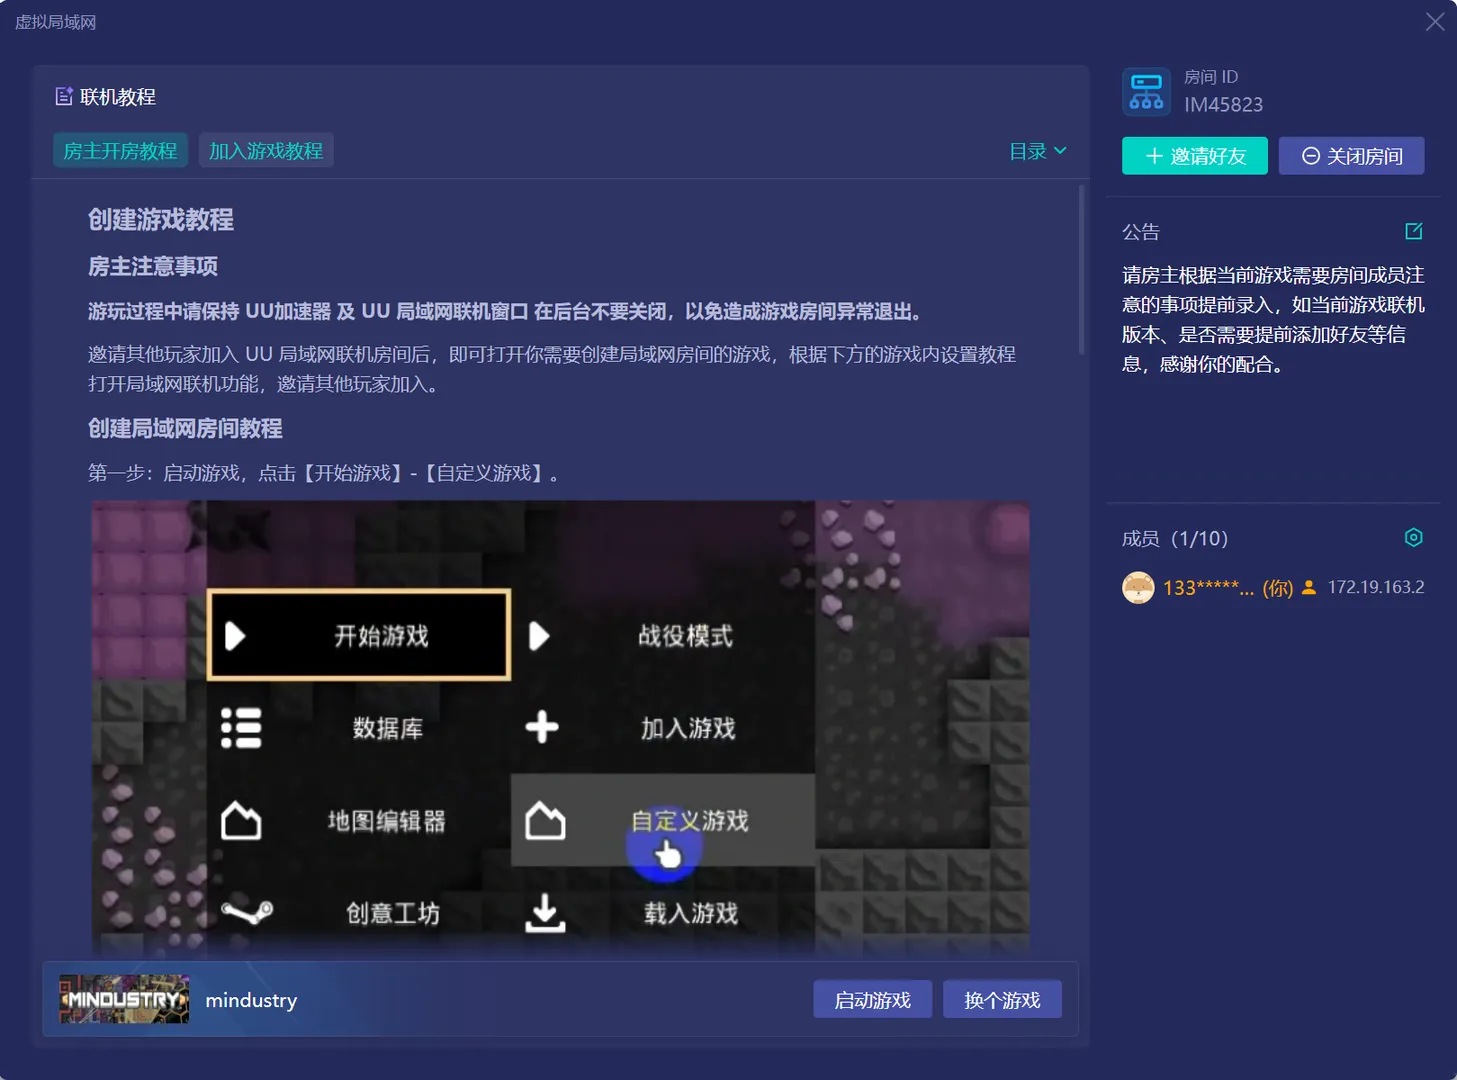Close the 虚拟局域网 window
Screen dimensions: 1457x1080
(1435, 22)
